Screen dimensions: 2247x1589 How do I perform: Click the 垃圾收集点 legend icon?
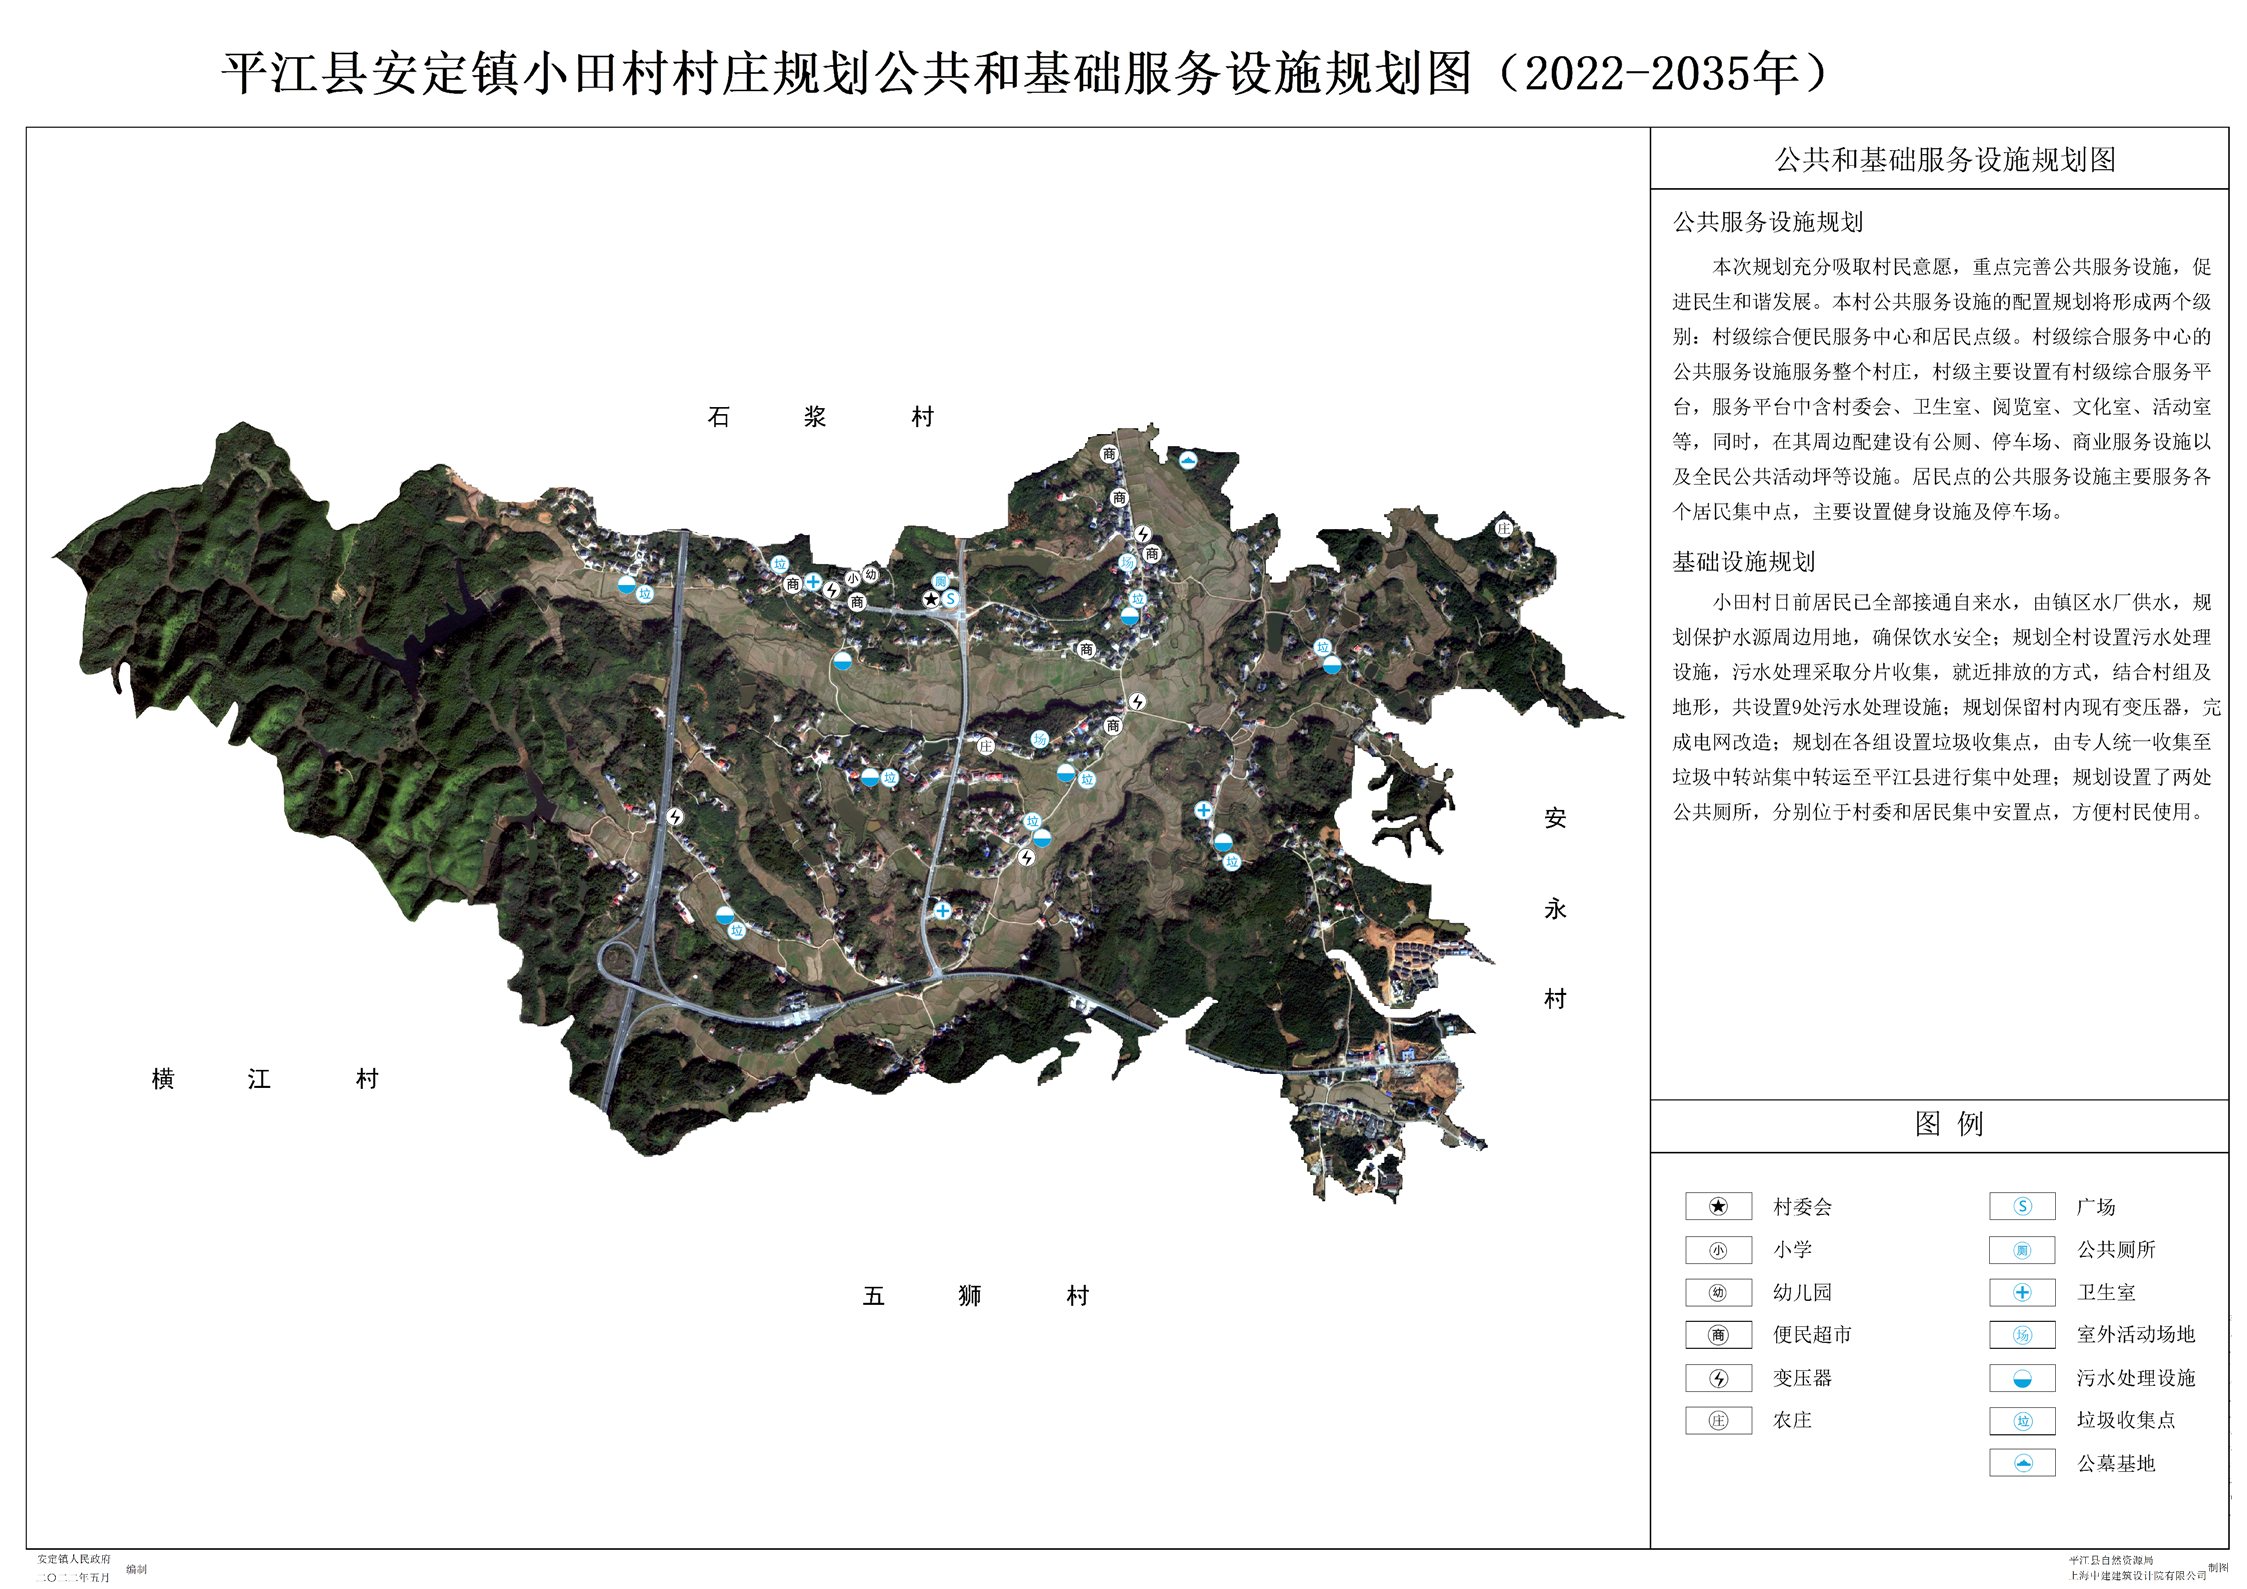click(2021, 1420)
